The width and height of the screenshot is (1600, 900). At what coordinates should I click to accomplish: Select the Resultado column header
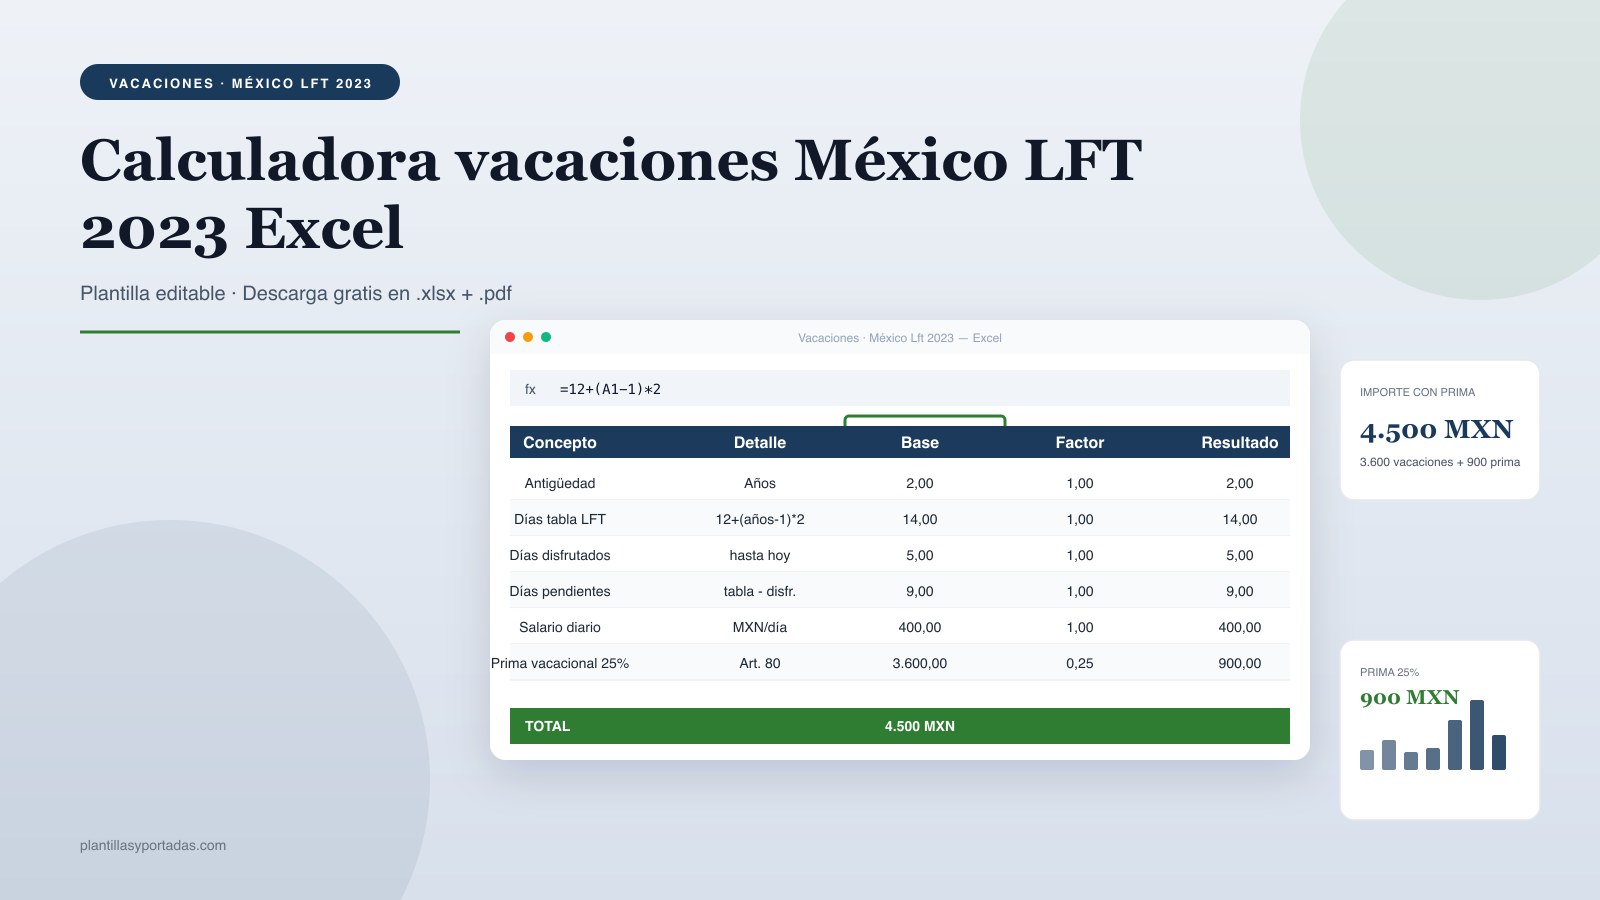coord(1240,442)
